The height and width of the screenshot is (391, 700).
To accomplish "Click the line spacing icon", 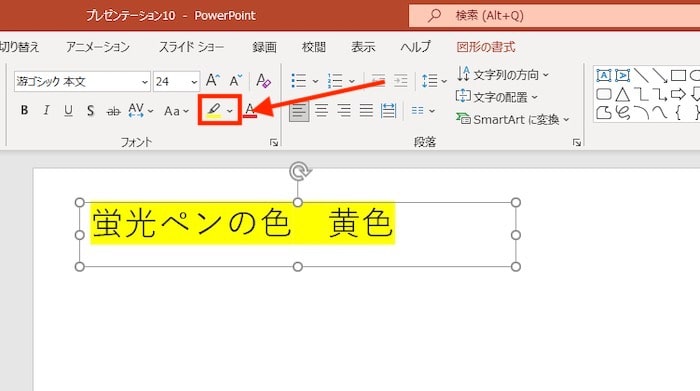I will point(429,81).
